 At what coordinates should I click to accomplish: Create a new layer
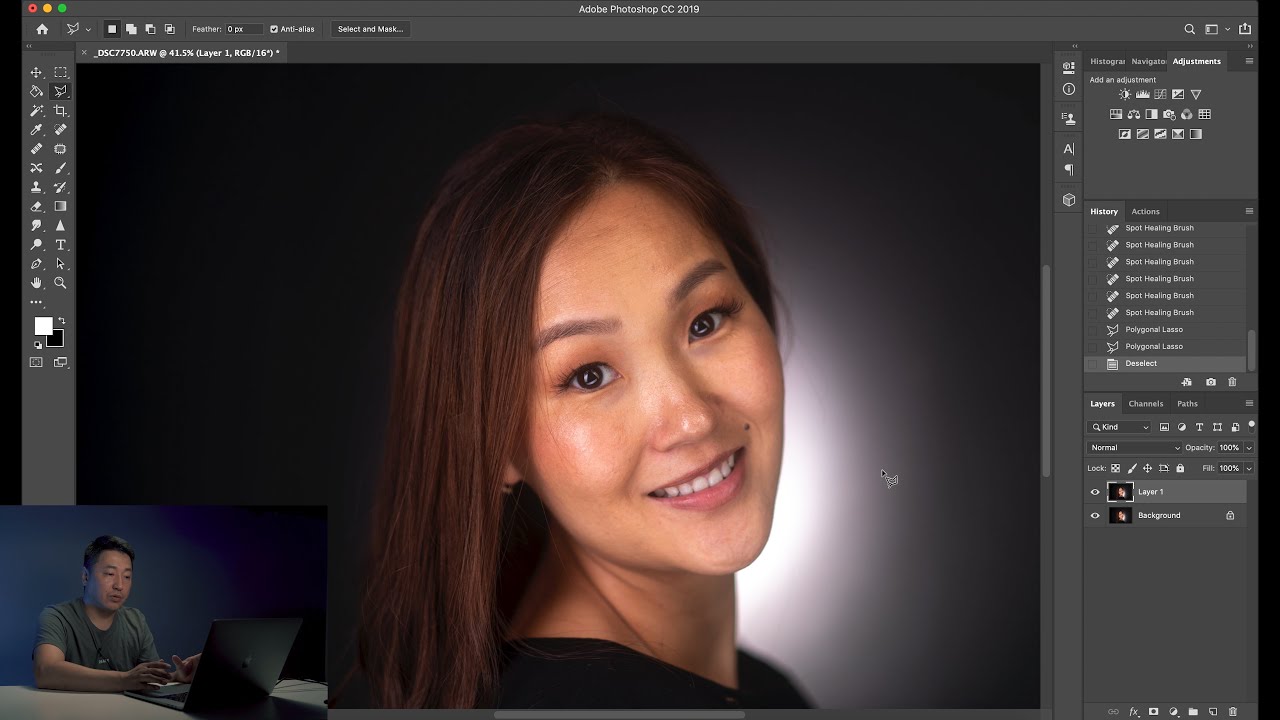(x=1213, y=712)
